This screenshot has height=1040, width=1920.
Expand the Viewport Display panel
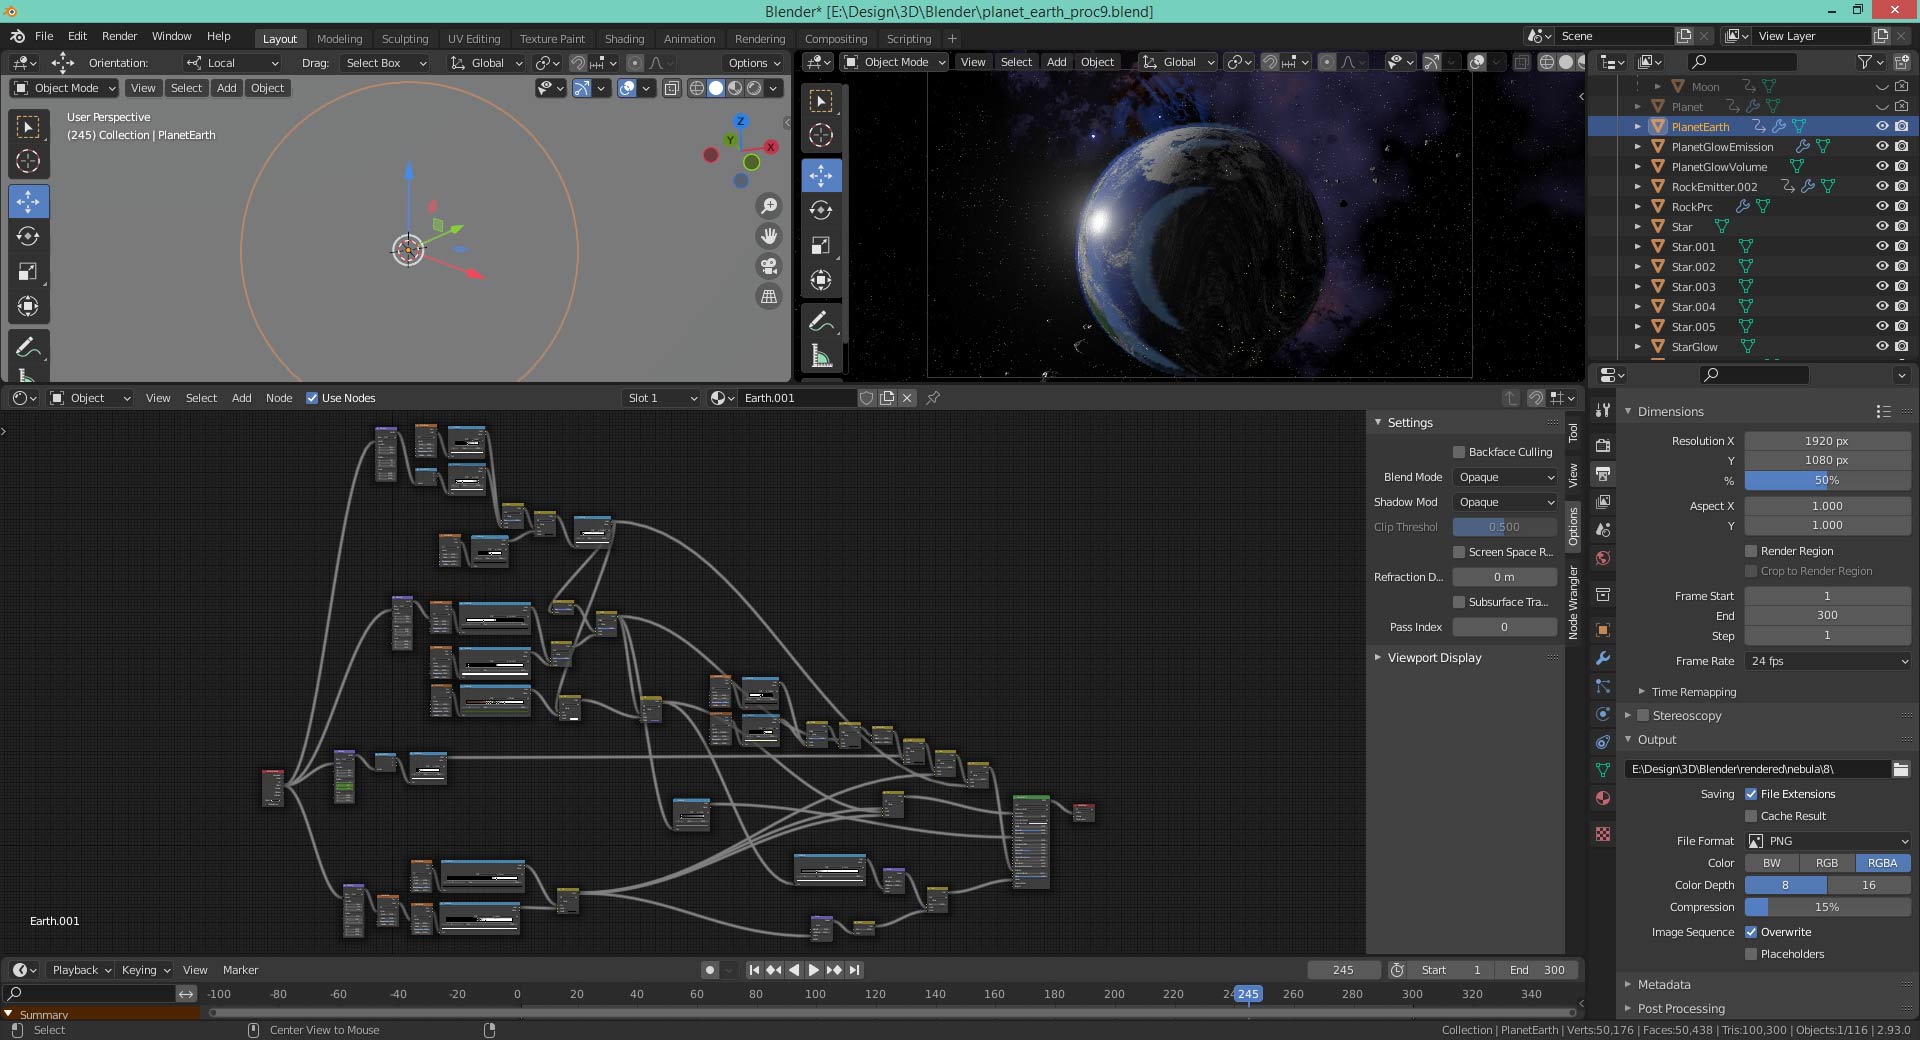(1434, 658)
